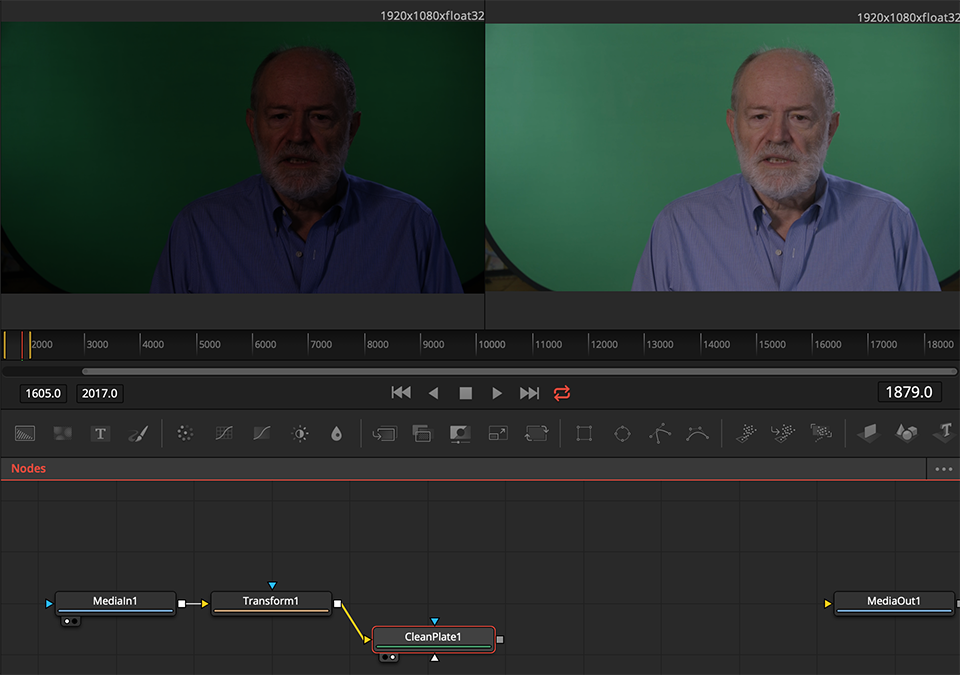960x675 pixels.
Task: Toggle CleanPlate1's white viewer indicator dot
Action: [392, 657]
